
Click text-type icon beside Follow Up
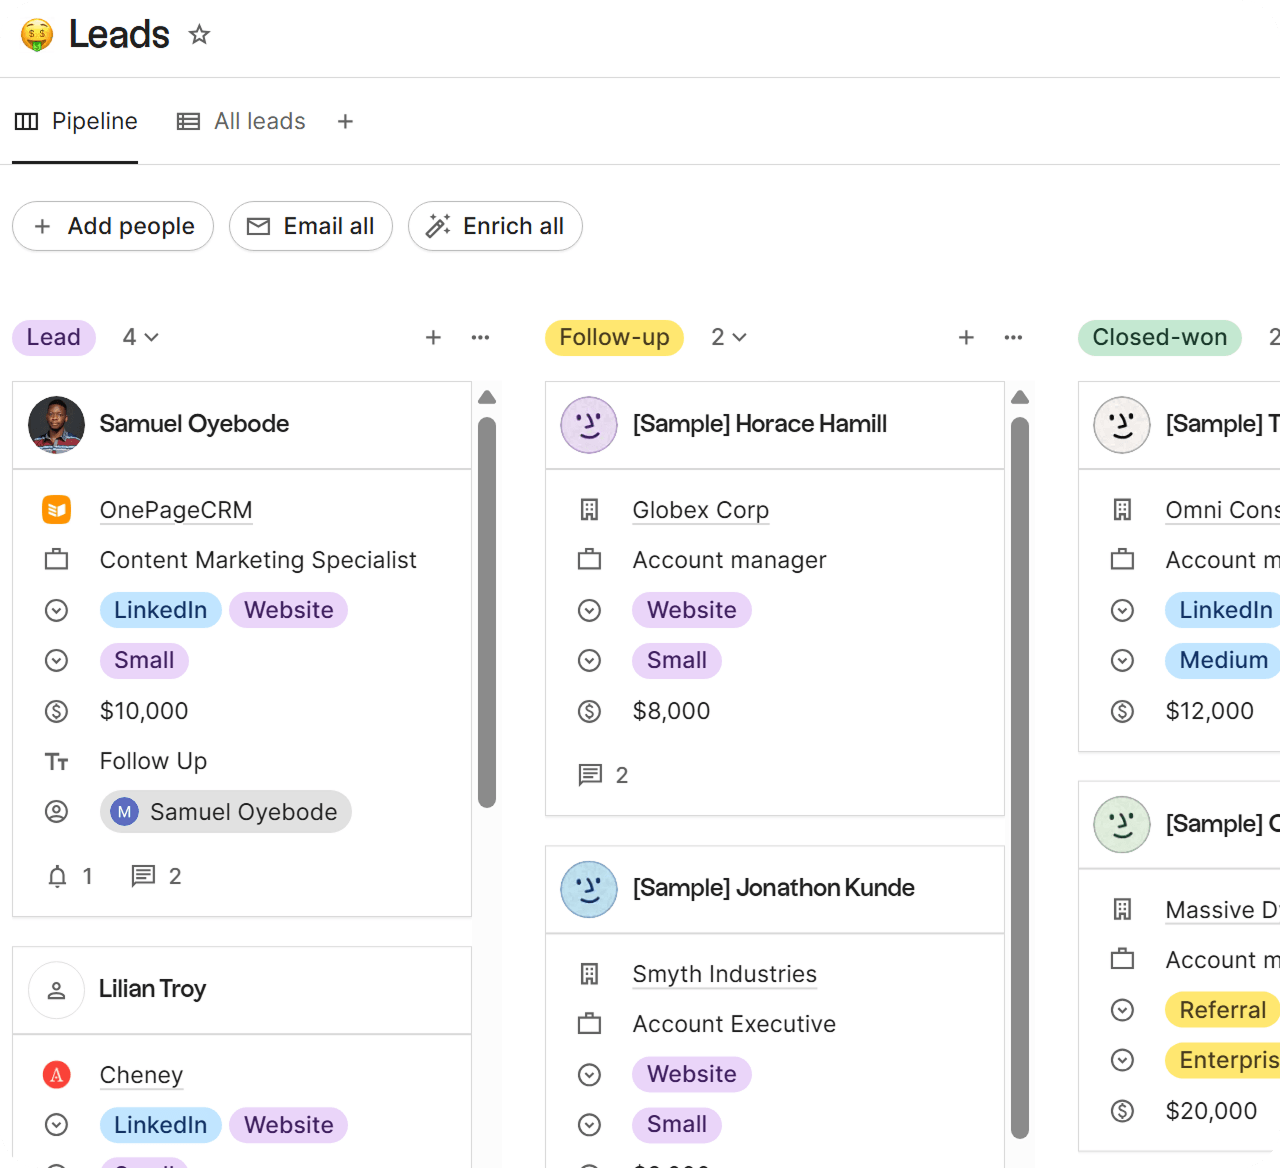point(57,762)
